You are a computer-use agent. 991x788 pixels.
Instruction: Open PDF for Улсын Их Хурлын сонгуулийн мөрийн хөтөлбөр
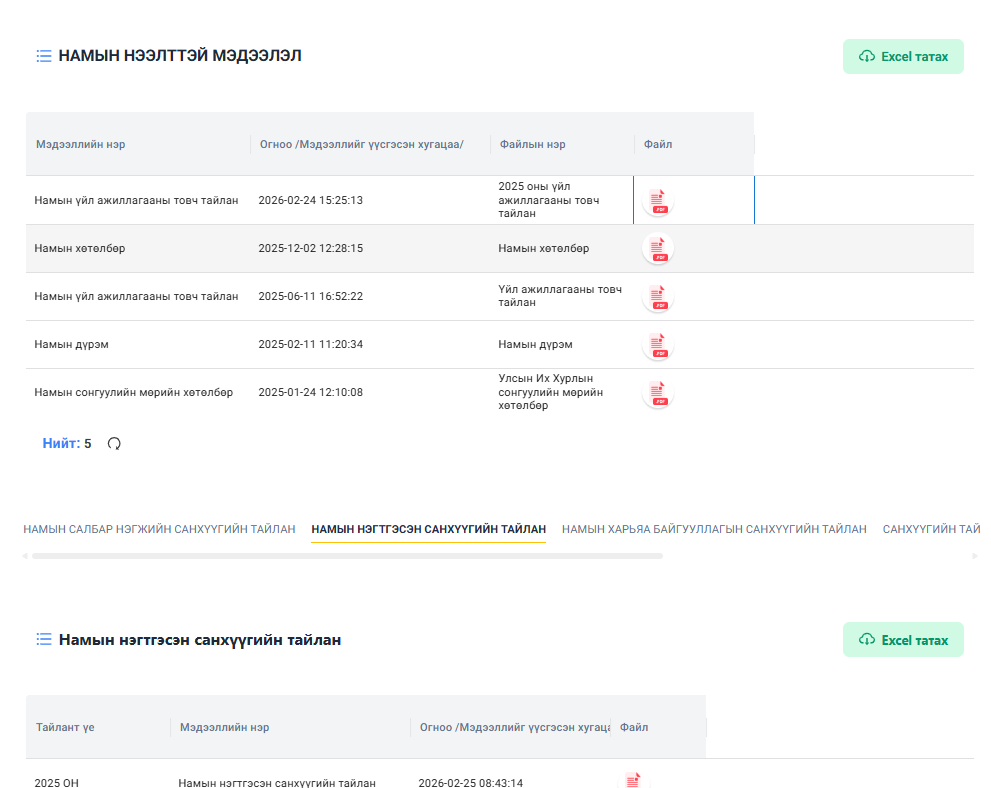click(657, 393)
